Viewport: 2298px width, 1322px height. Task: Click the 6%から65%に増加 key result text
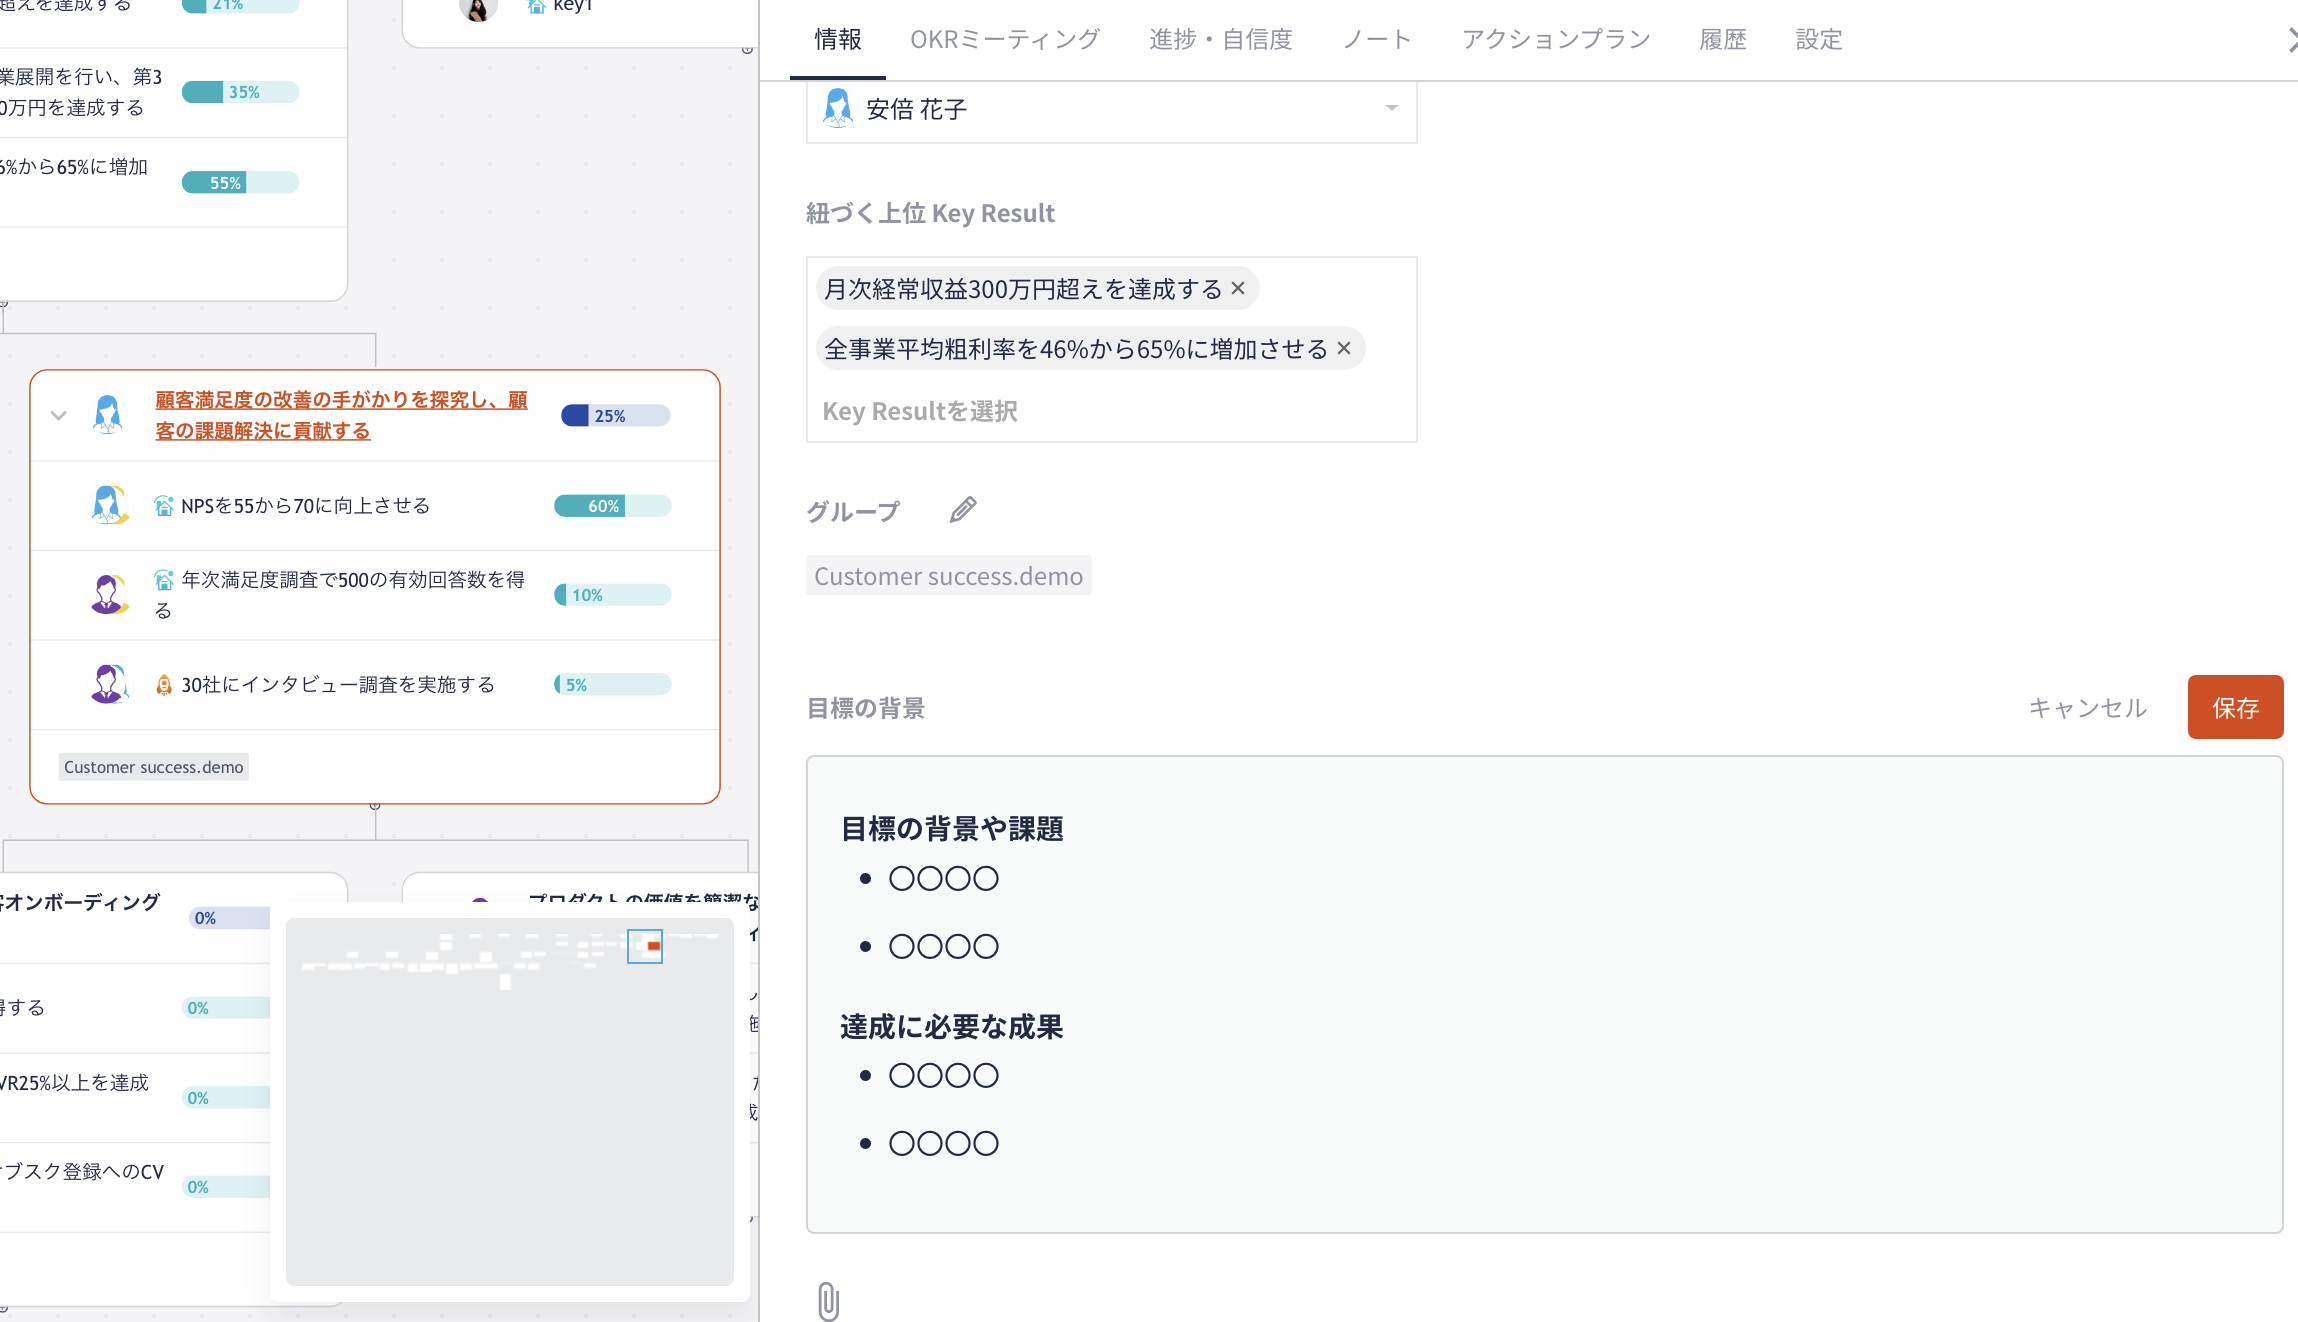[74, 167]
